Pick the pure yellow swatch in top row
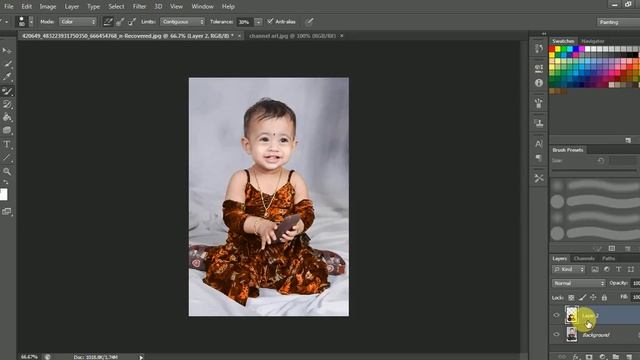This screenshot has height=360, width=640. 558,49
